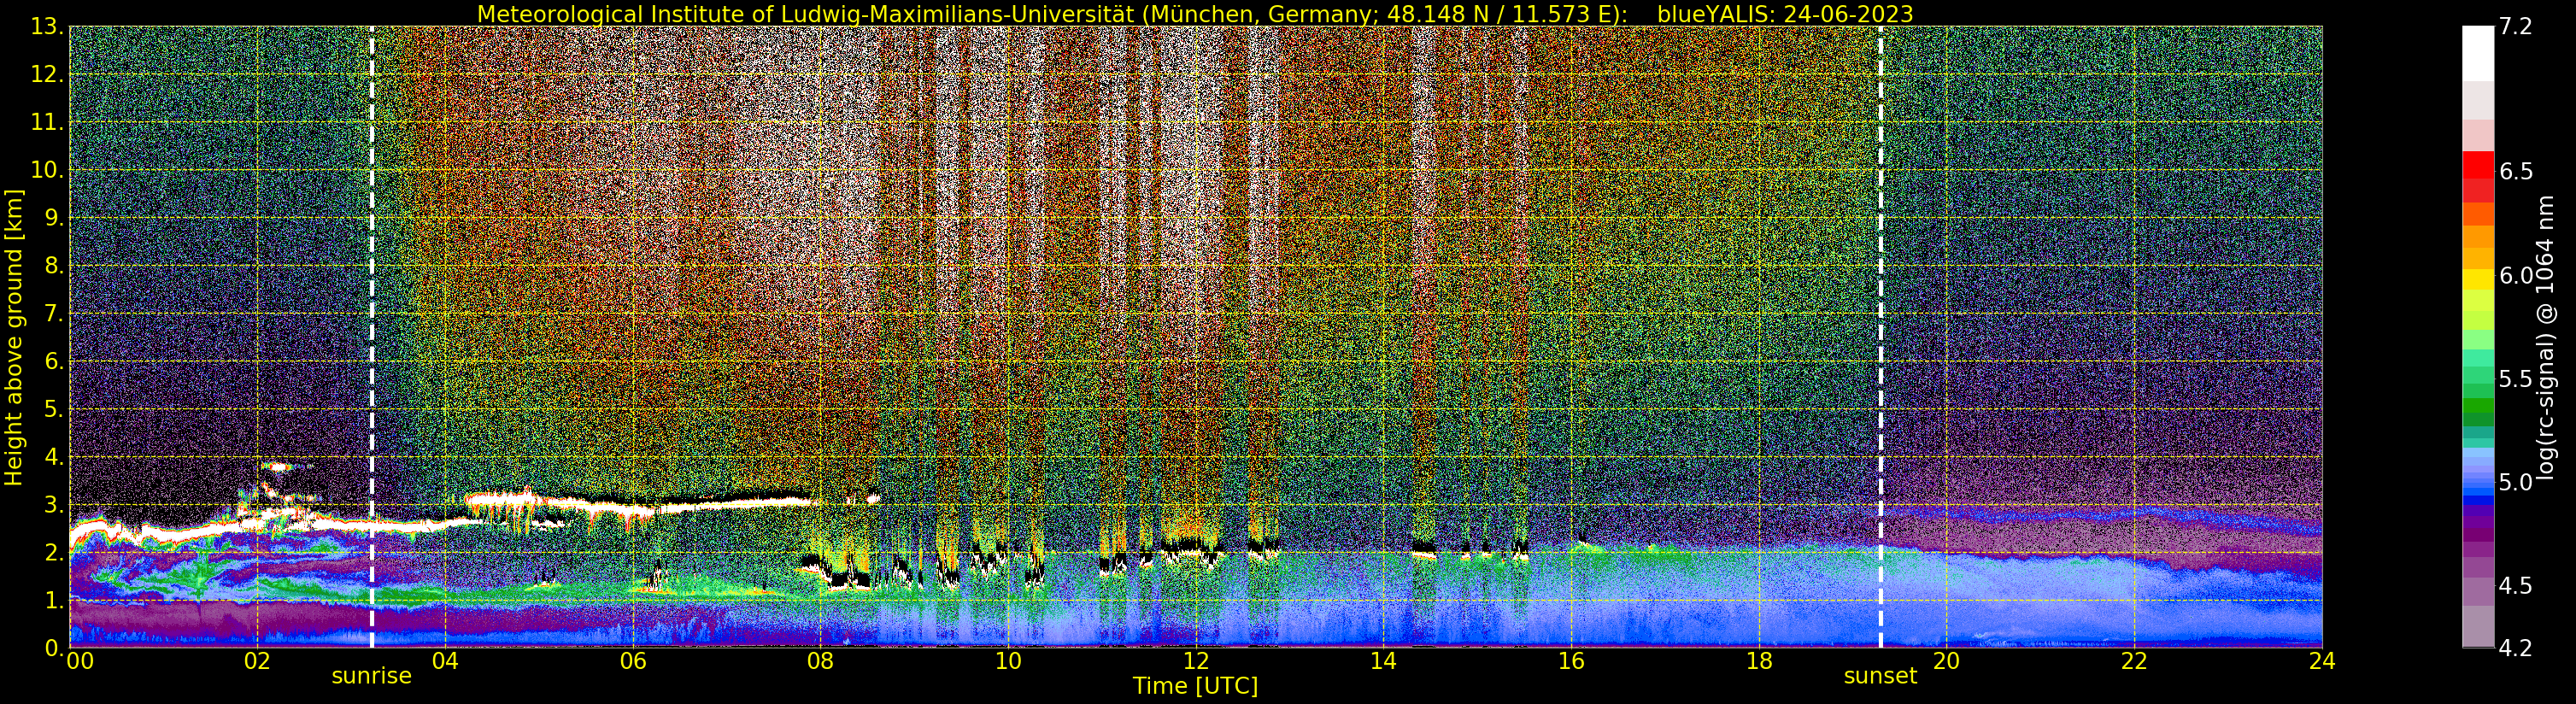
Task: Click the 'log(rc-signal) @ 1064 nm' colorbar label
Action: [2547, 337]
